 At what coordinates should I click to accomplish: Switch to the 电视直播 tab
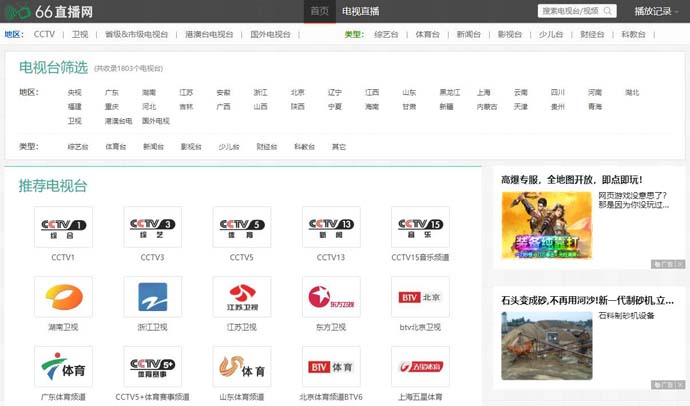360,11
